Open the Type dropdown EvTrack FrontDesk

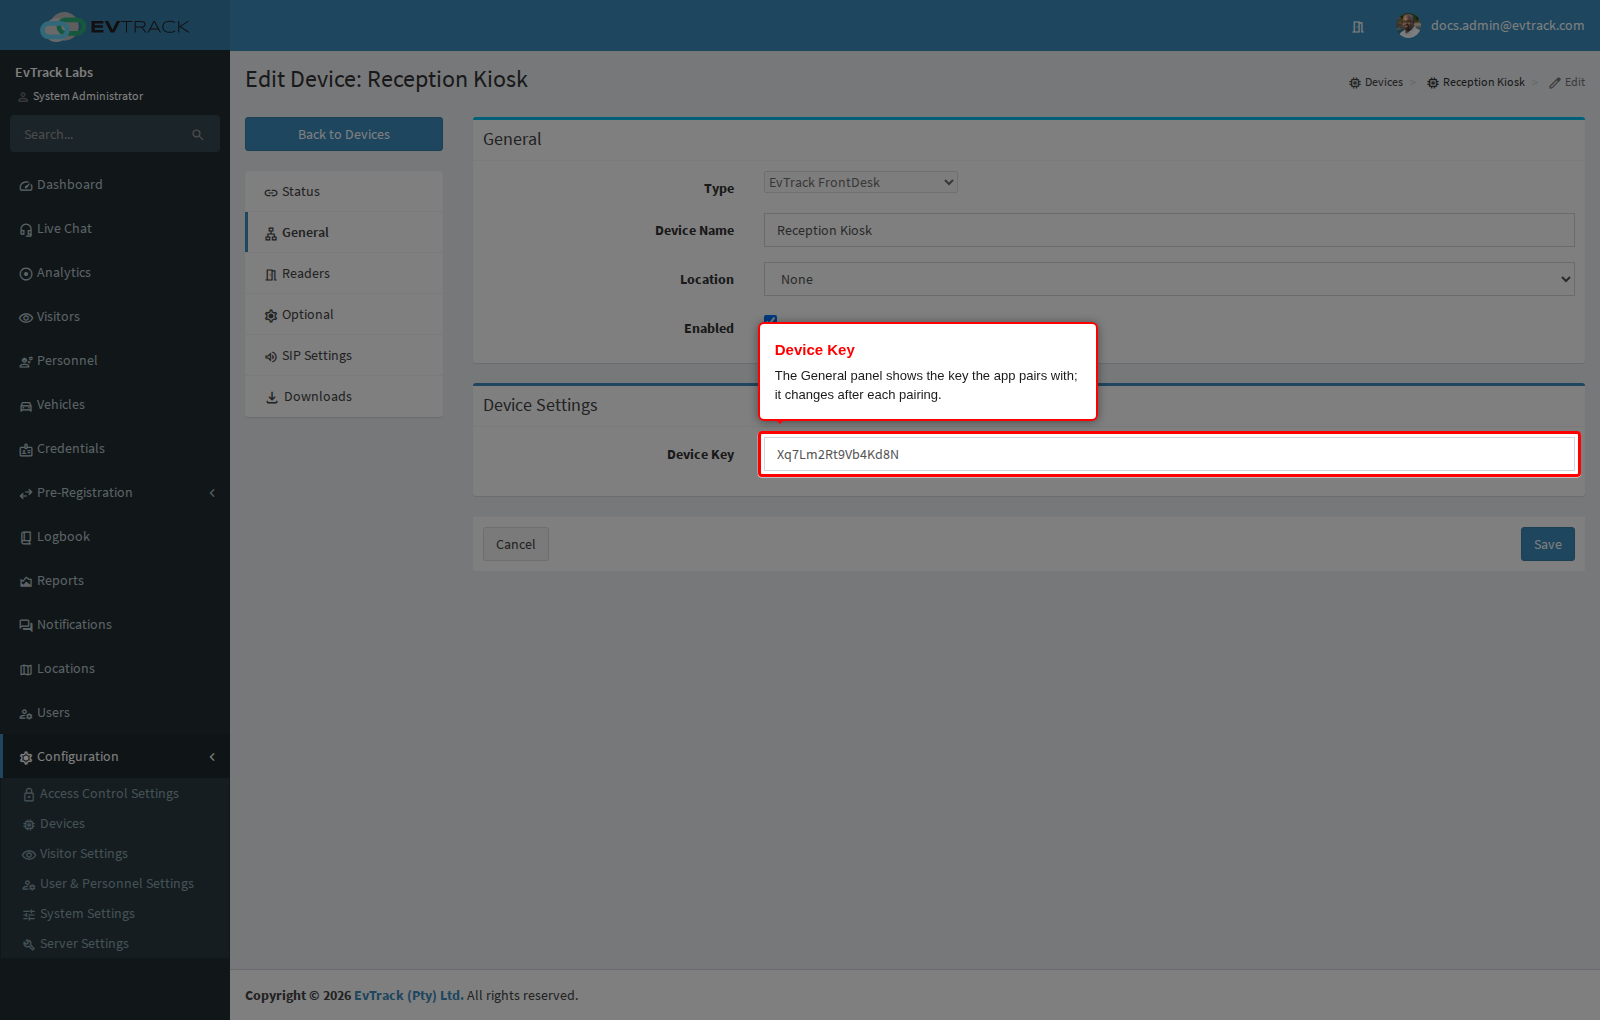[x=861, y=182]
